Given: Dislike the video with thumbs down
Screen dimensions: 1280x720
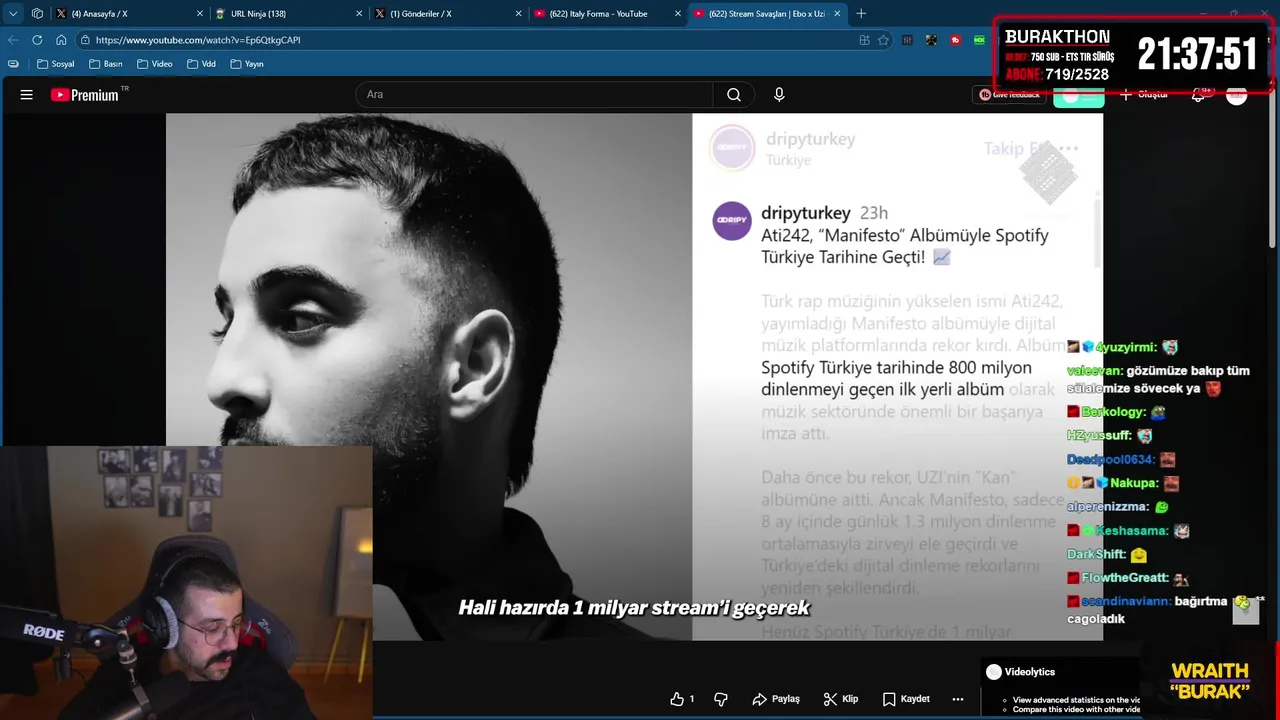Looking at the screenshot, I should click(721, 699).
